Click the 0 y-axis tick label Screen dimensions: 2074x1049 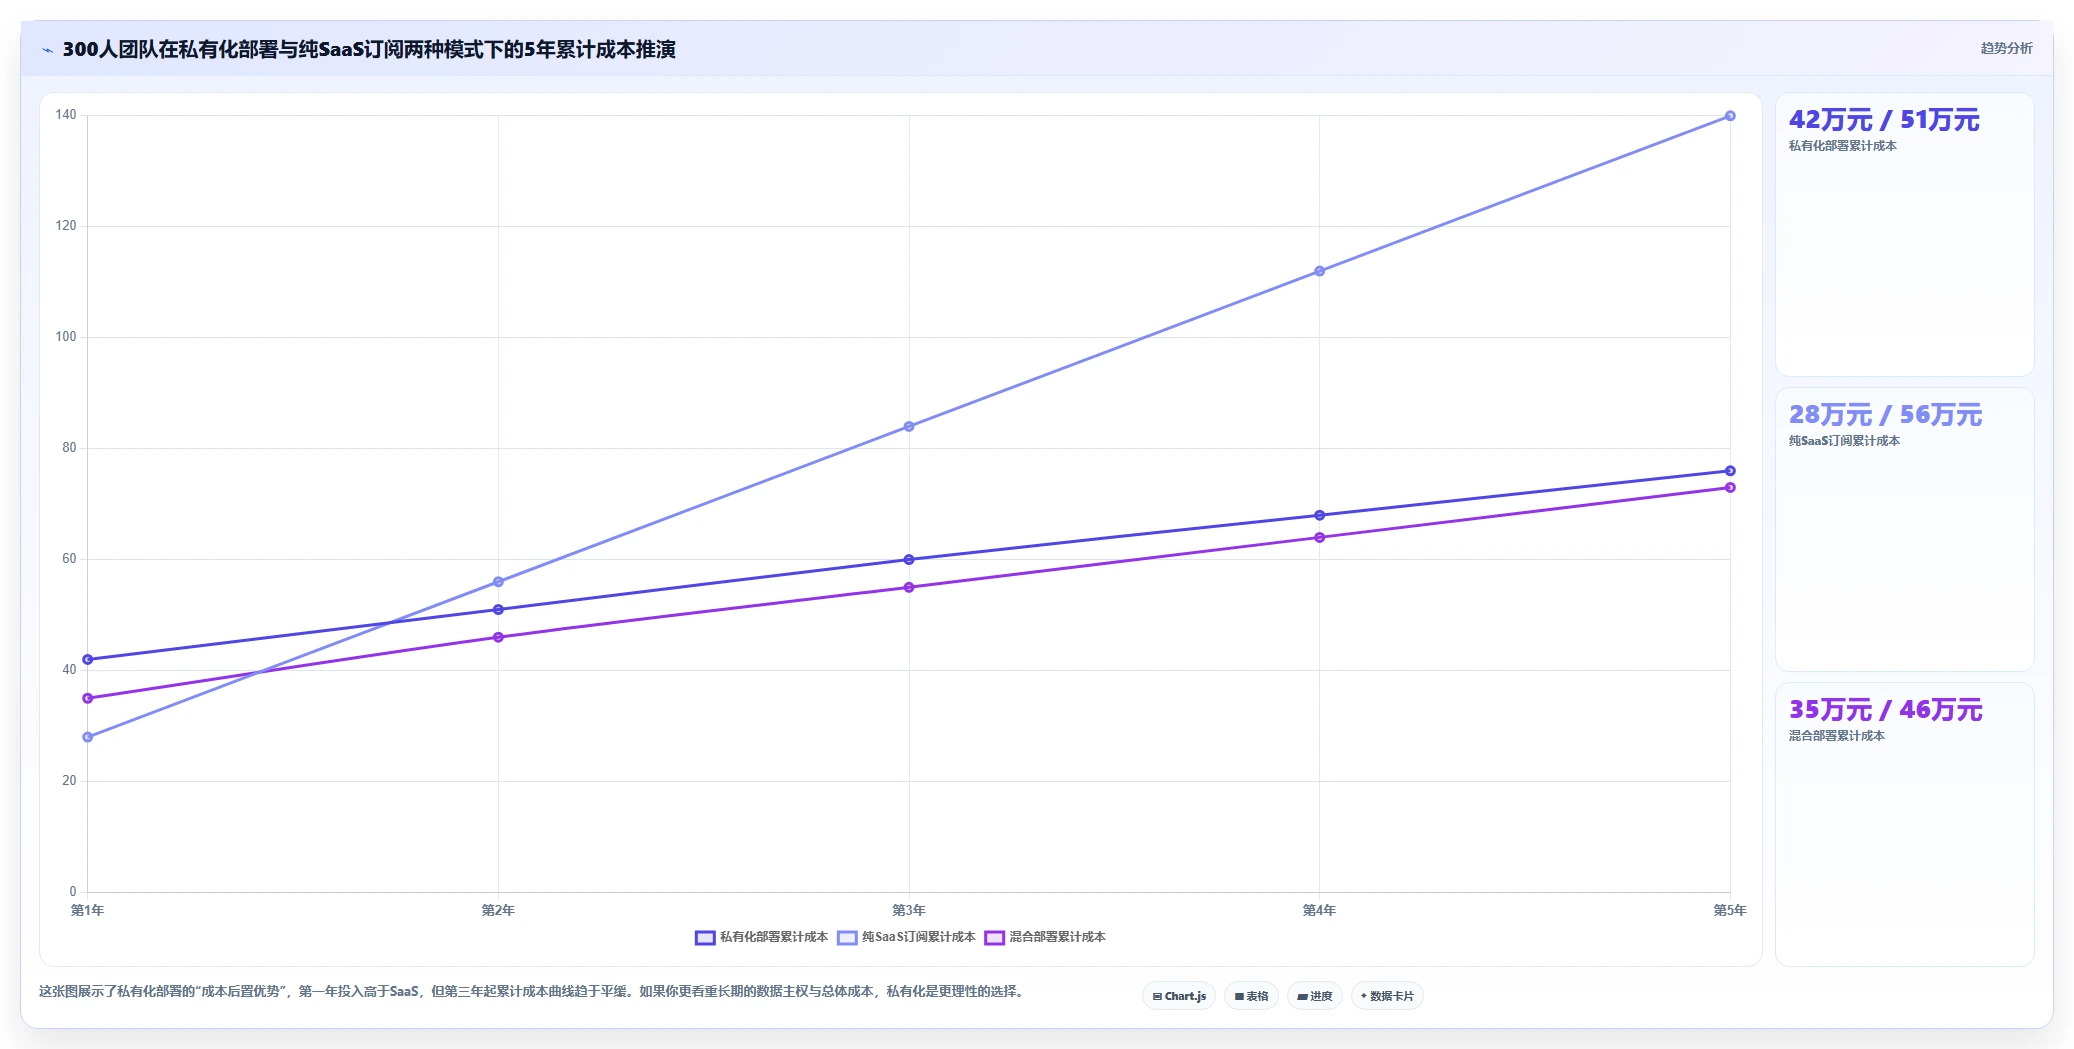click(73, 892)
